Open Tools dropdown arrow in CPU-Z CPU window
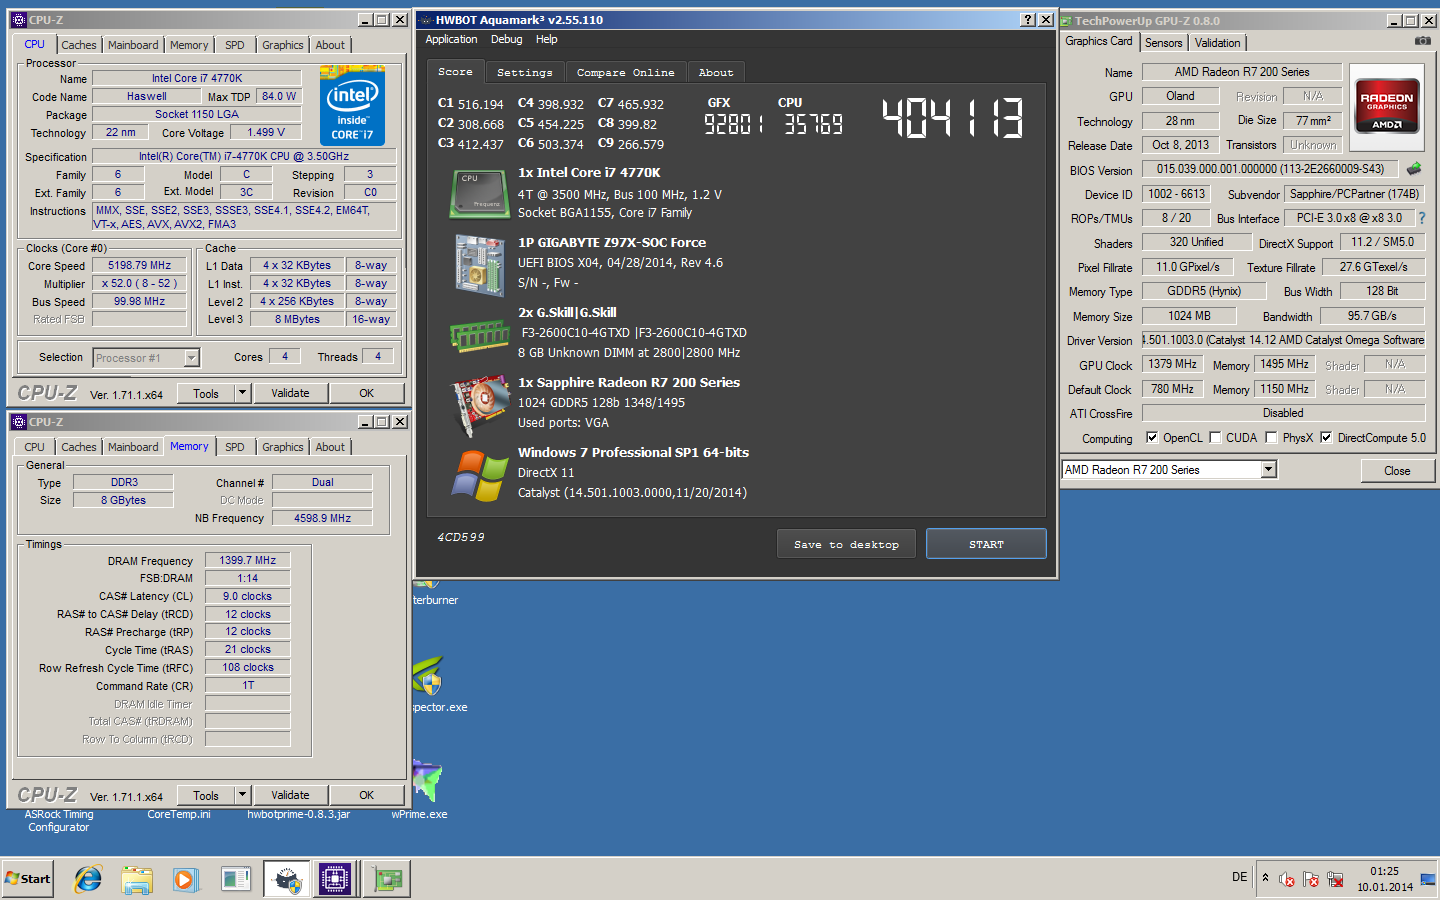The image size is (1440, 900). (x=242, y=393)
